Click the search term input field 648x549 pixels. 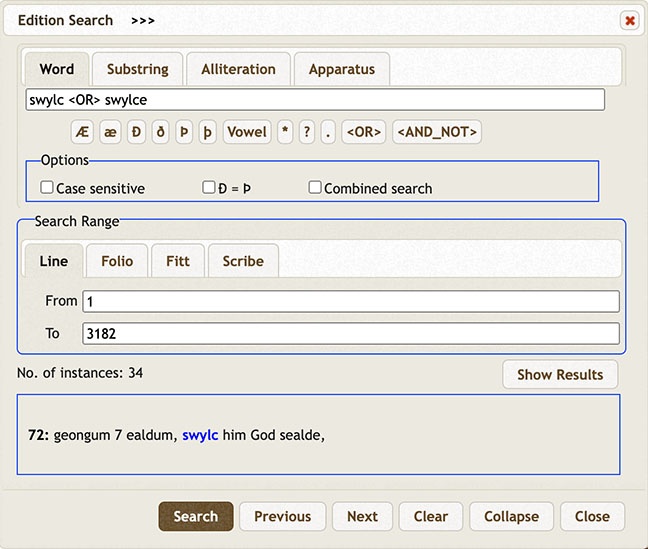[x=315, y=100]
